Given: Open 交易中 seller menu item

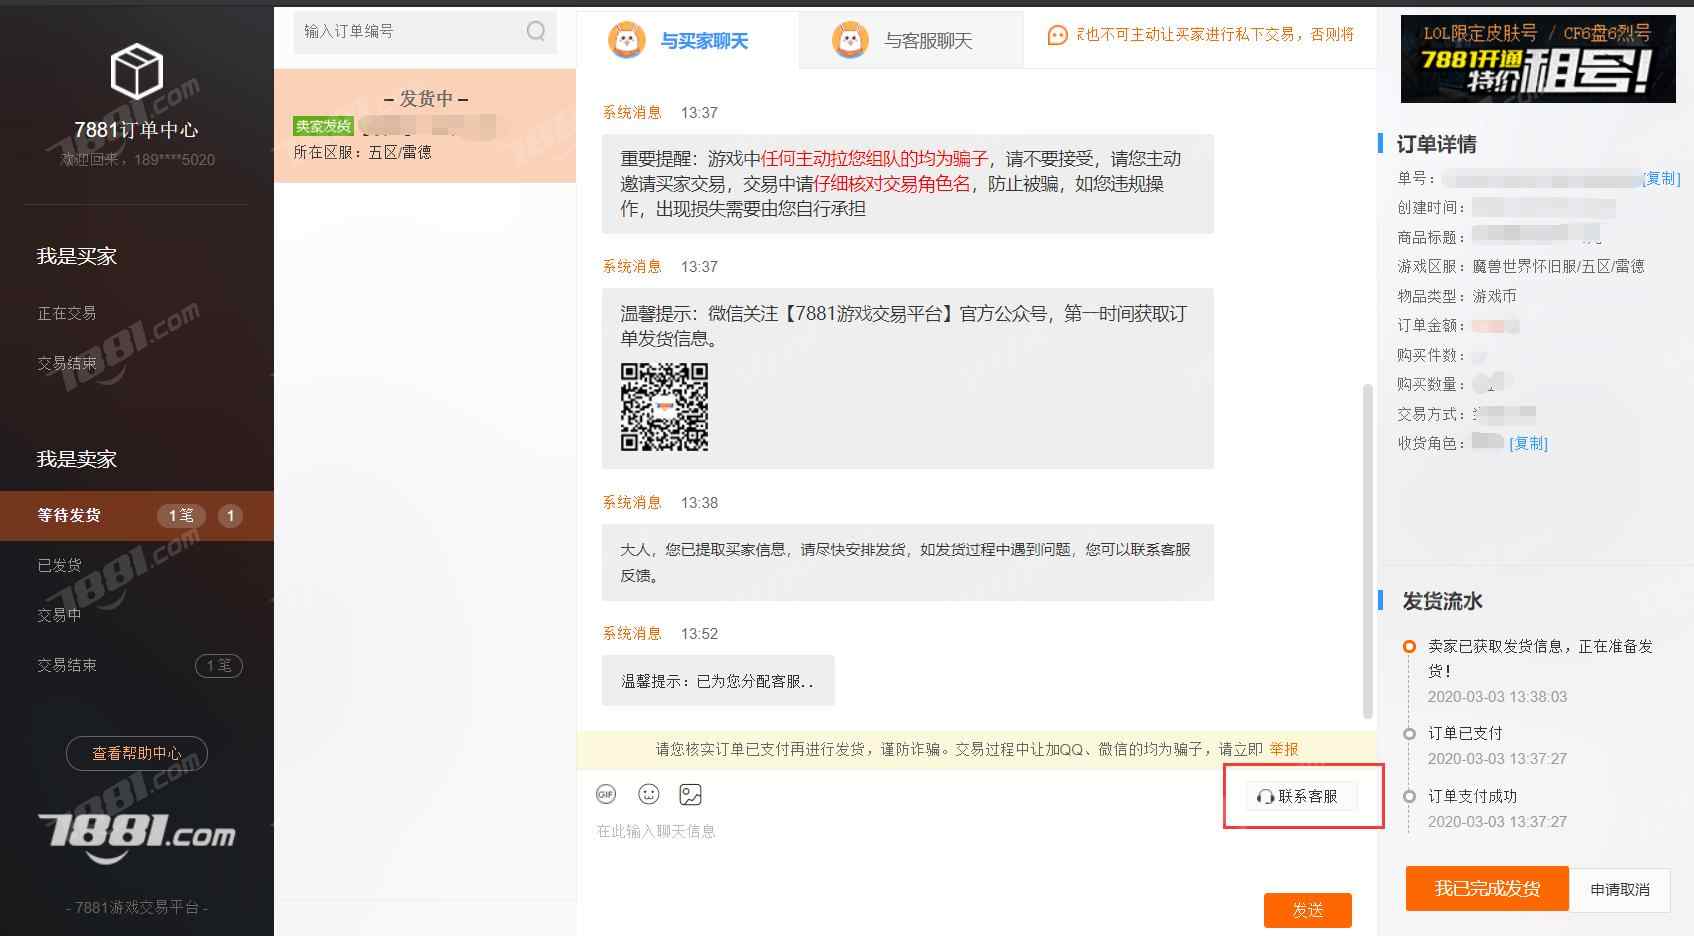Looking at the screenshot, I should [60, 615].
